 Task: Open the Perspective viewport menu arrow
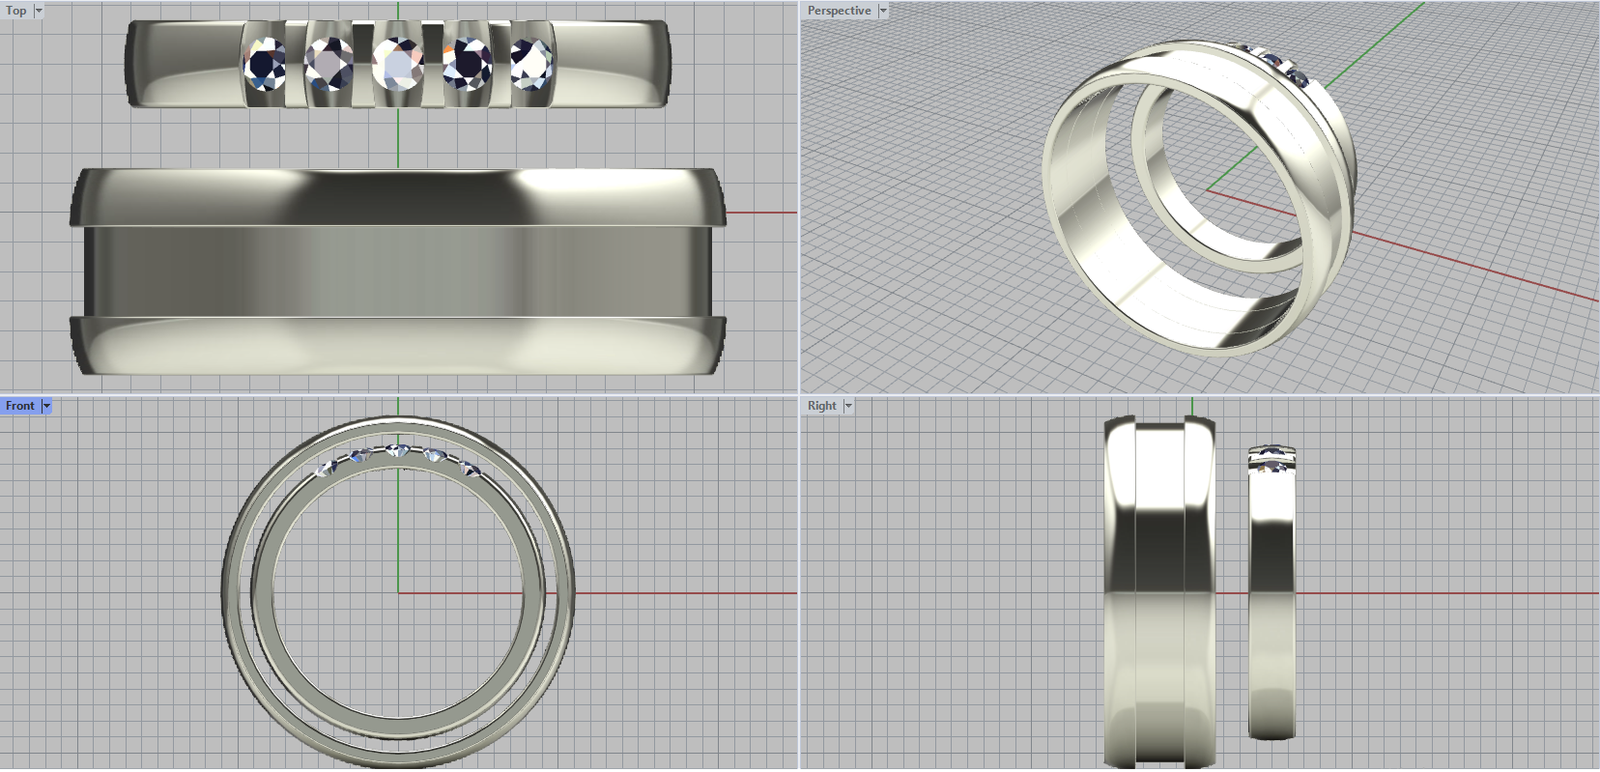(x=883, y=11)
